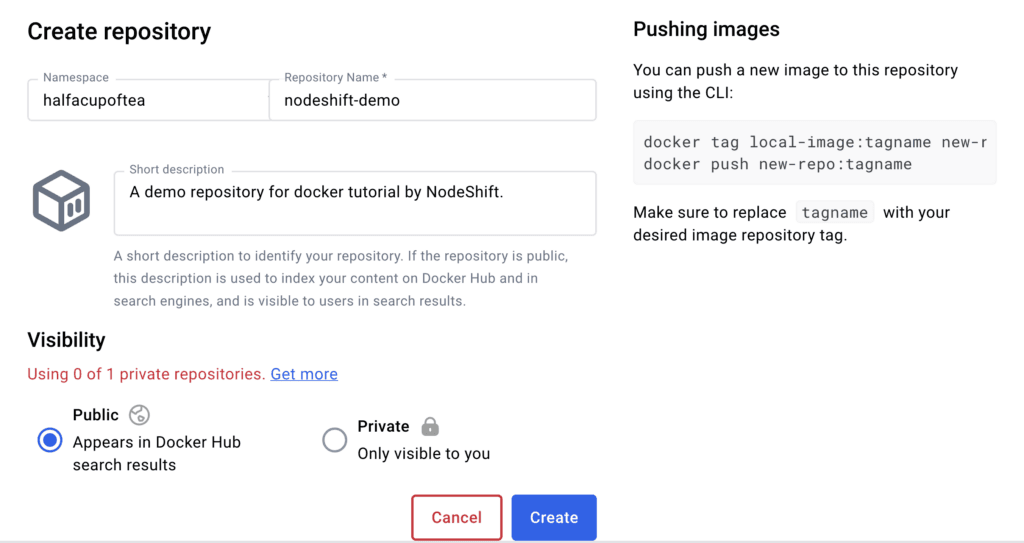Click the 'Pushing images' section heading

click(706, 30)
